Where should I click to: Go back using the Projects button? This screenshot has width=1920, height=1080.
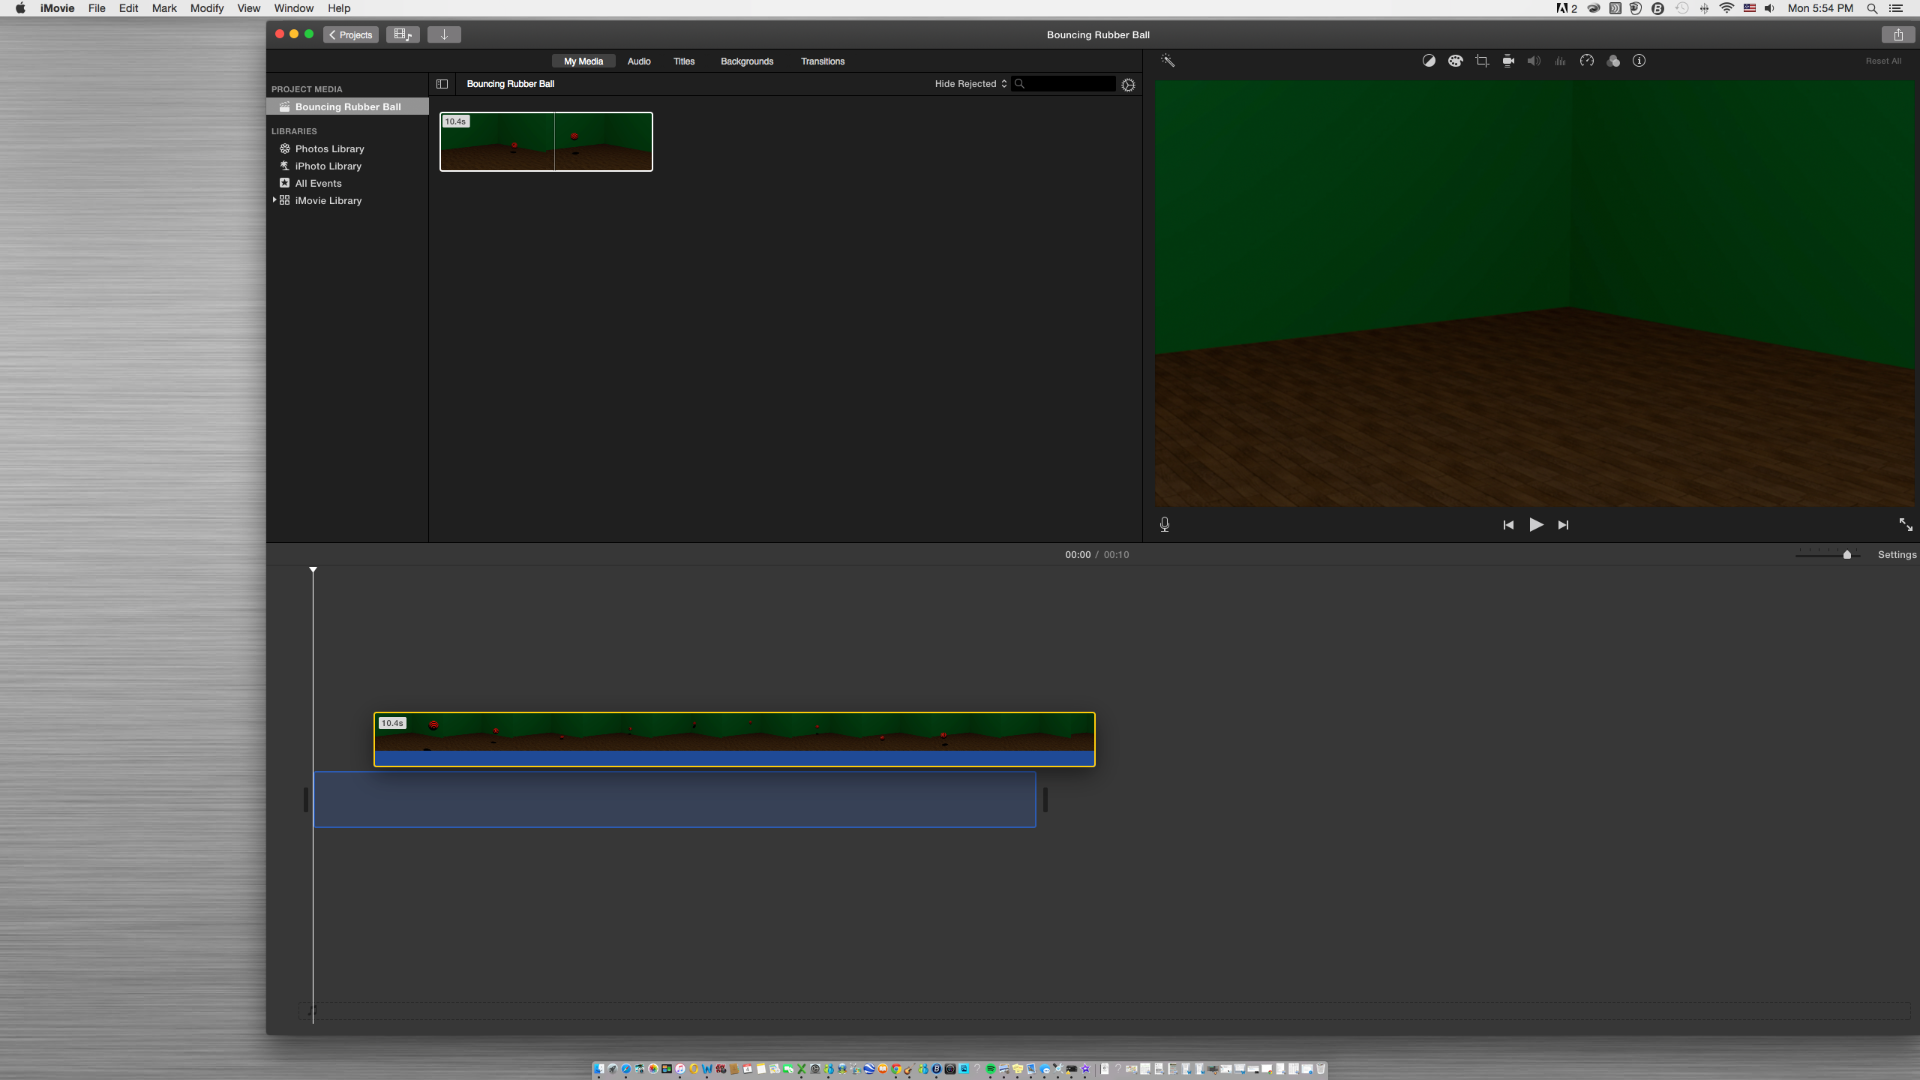pos(350,35)
